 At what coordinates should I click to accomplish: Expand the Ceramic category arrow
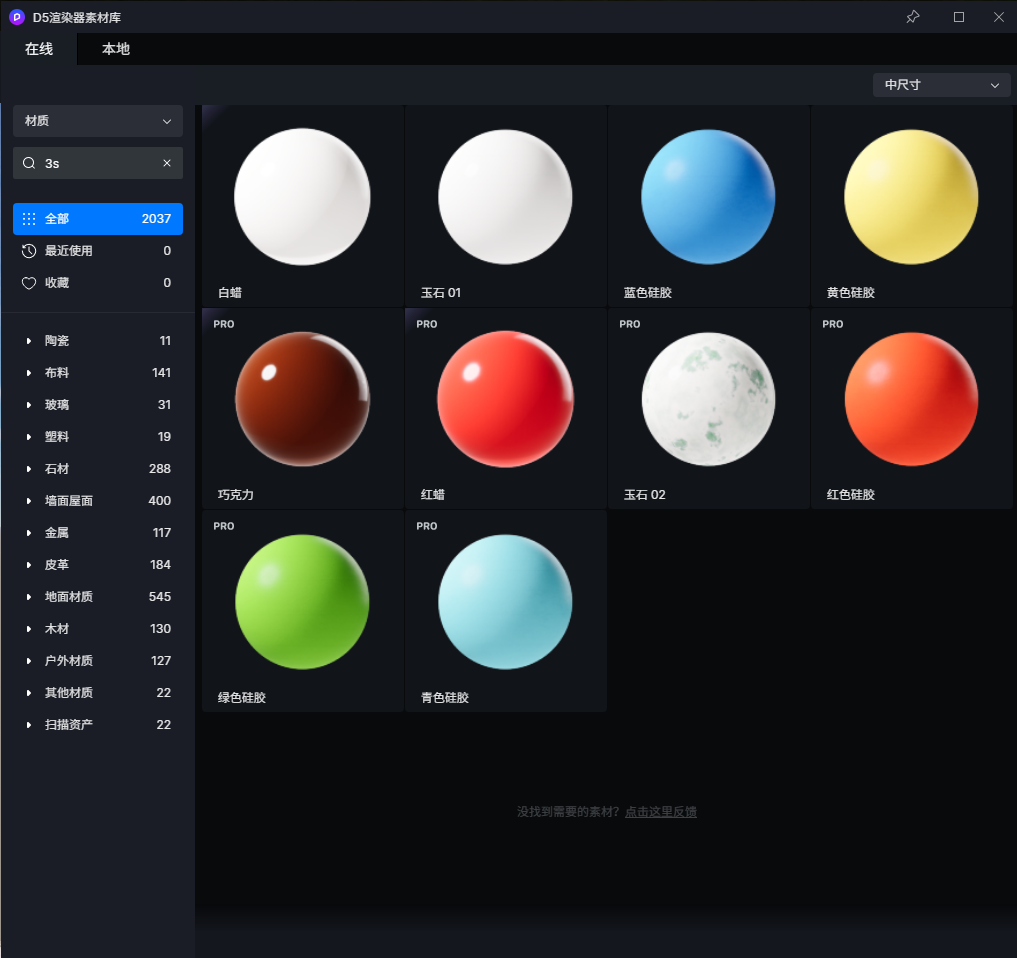point(29,341)
